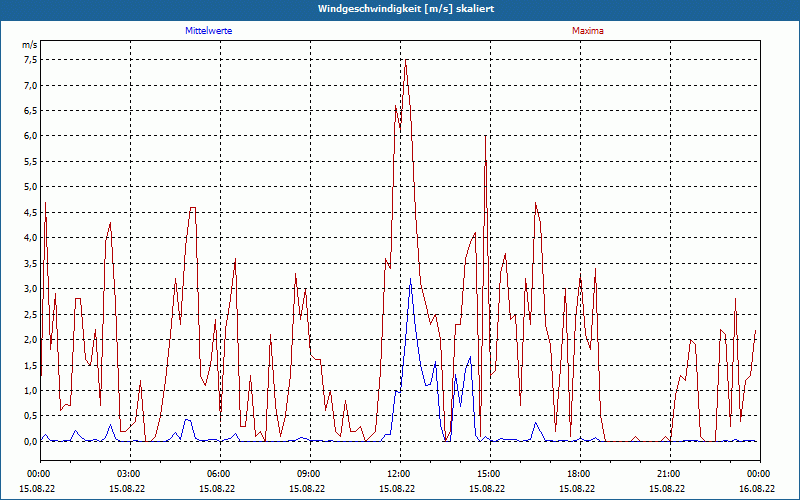Image resolution: width=800 pixels, height=500 pixels.
Task: Click the 3,0 y-axis value
Action: pyautogui.click(x=31, y=289)
